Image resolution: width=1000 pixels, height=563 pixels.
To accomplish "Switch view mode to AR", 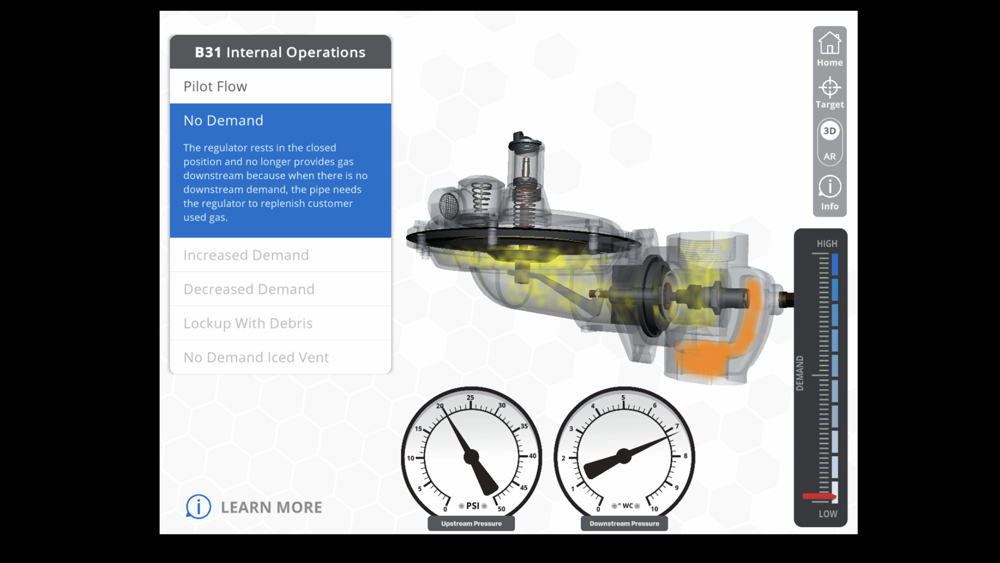I will (829, 156).
